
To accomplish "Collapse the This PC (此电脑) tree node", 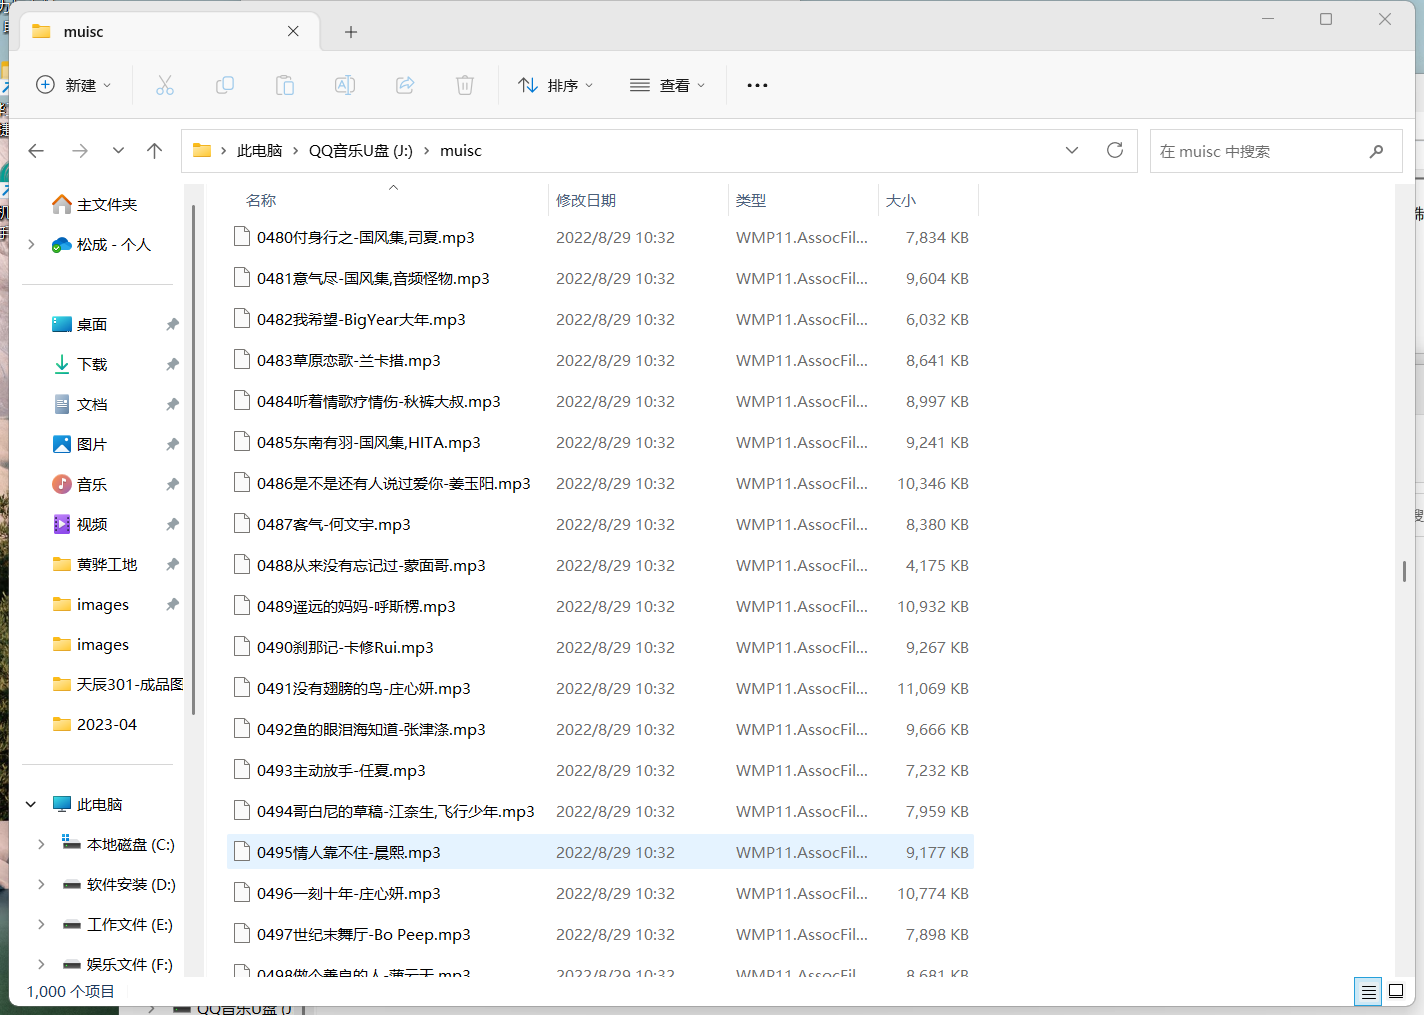I will tap(31, 804).
